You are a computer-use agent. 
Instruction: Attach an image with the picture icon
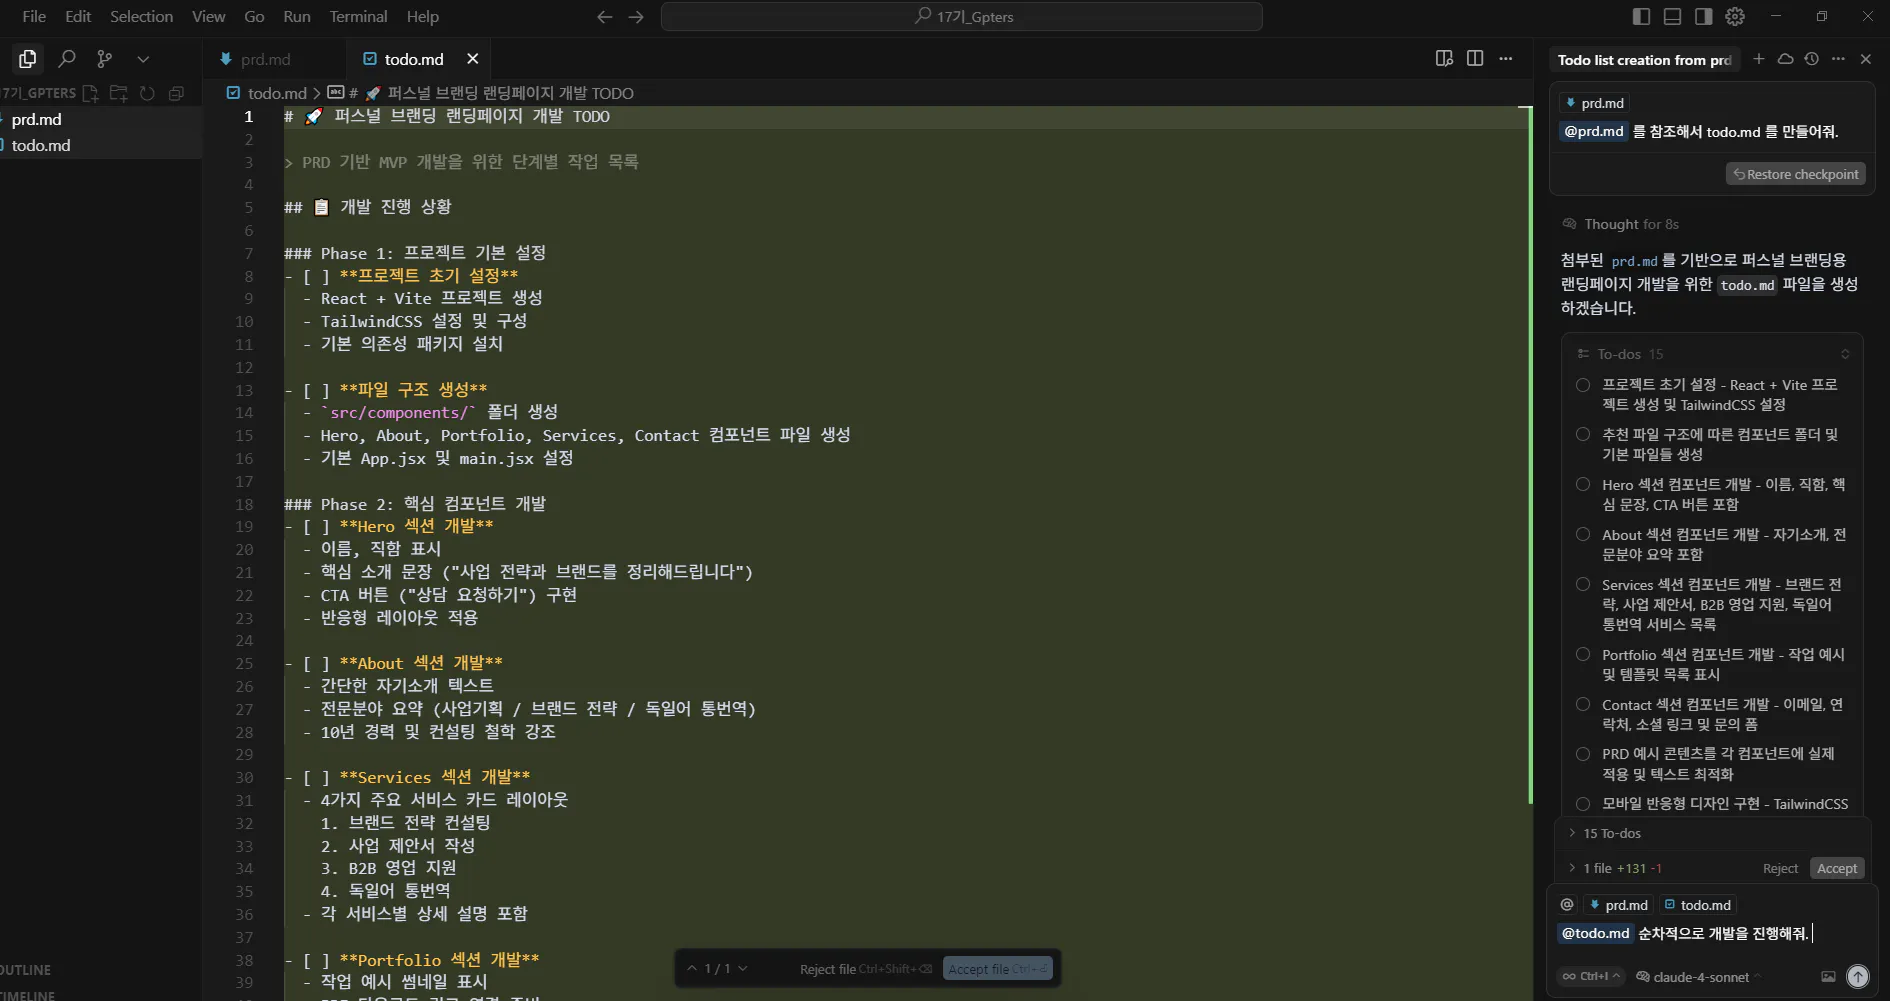click(1828, 977)
